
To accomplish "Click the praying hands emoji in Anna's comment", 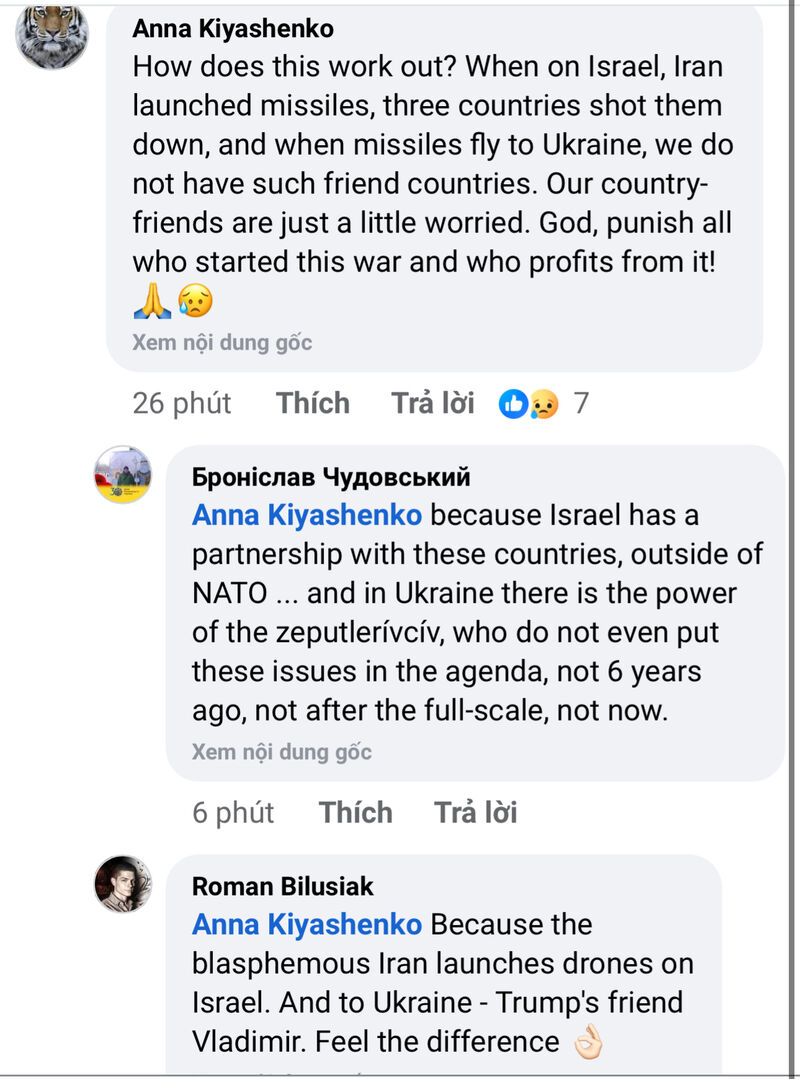I will click(x=152, y=300).
